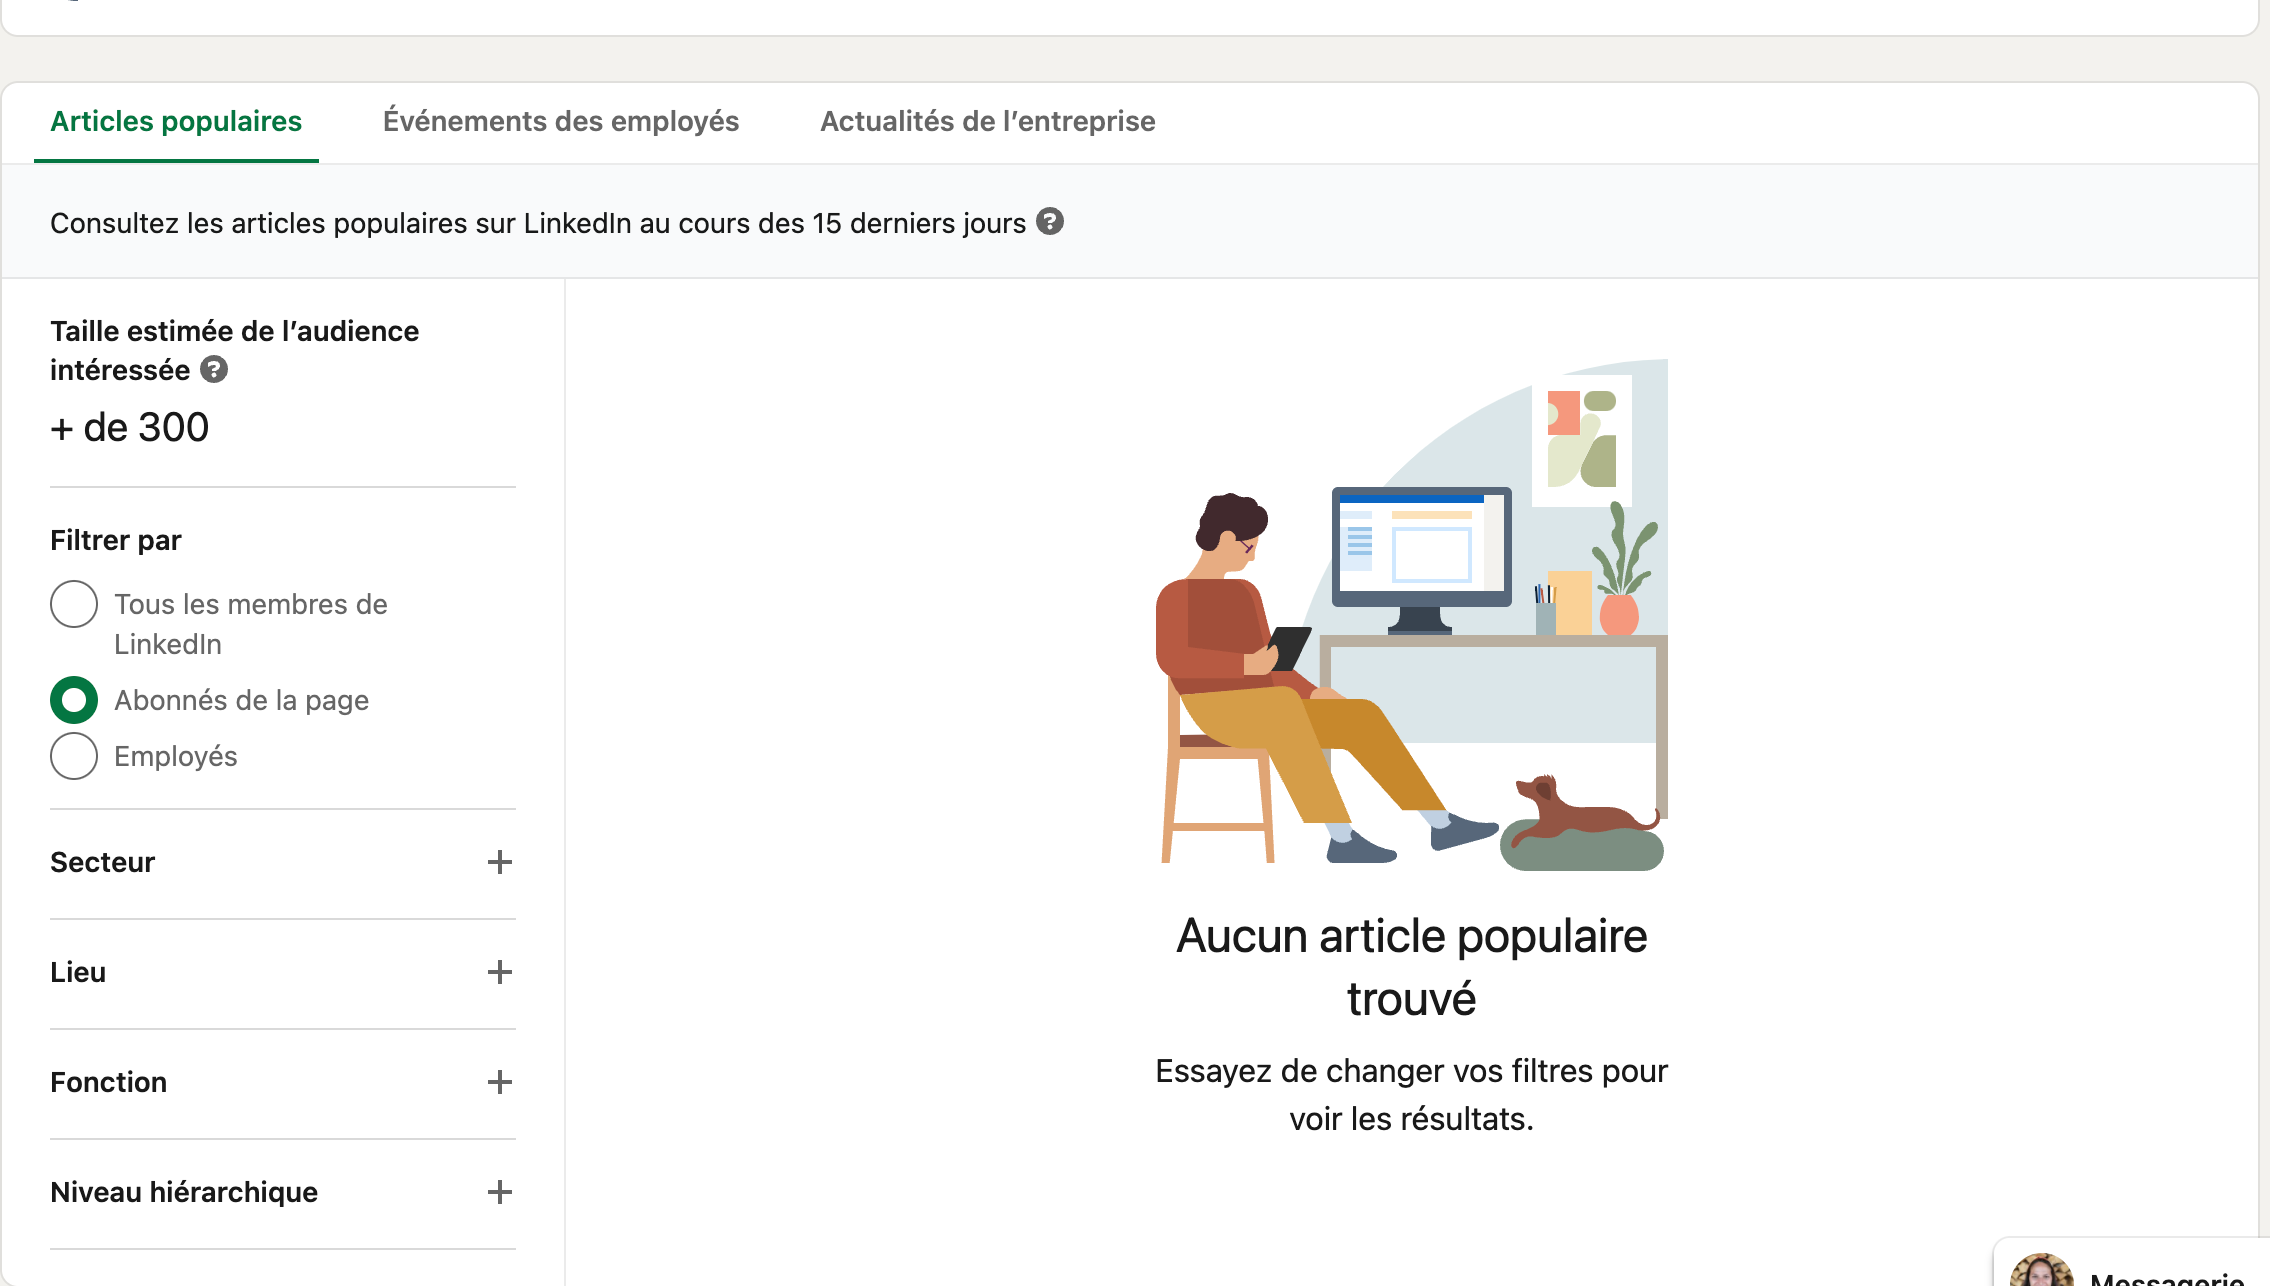Open help icon beside audience intéressée heading
The height and width of the screenshot is (1286, 2270).
tap(214, 370)
